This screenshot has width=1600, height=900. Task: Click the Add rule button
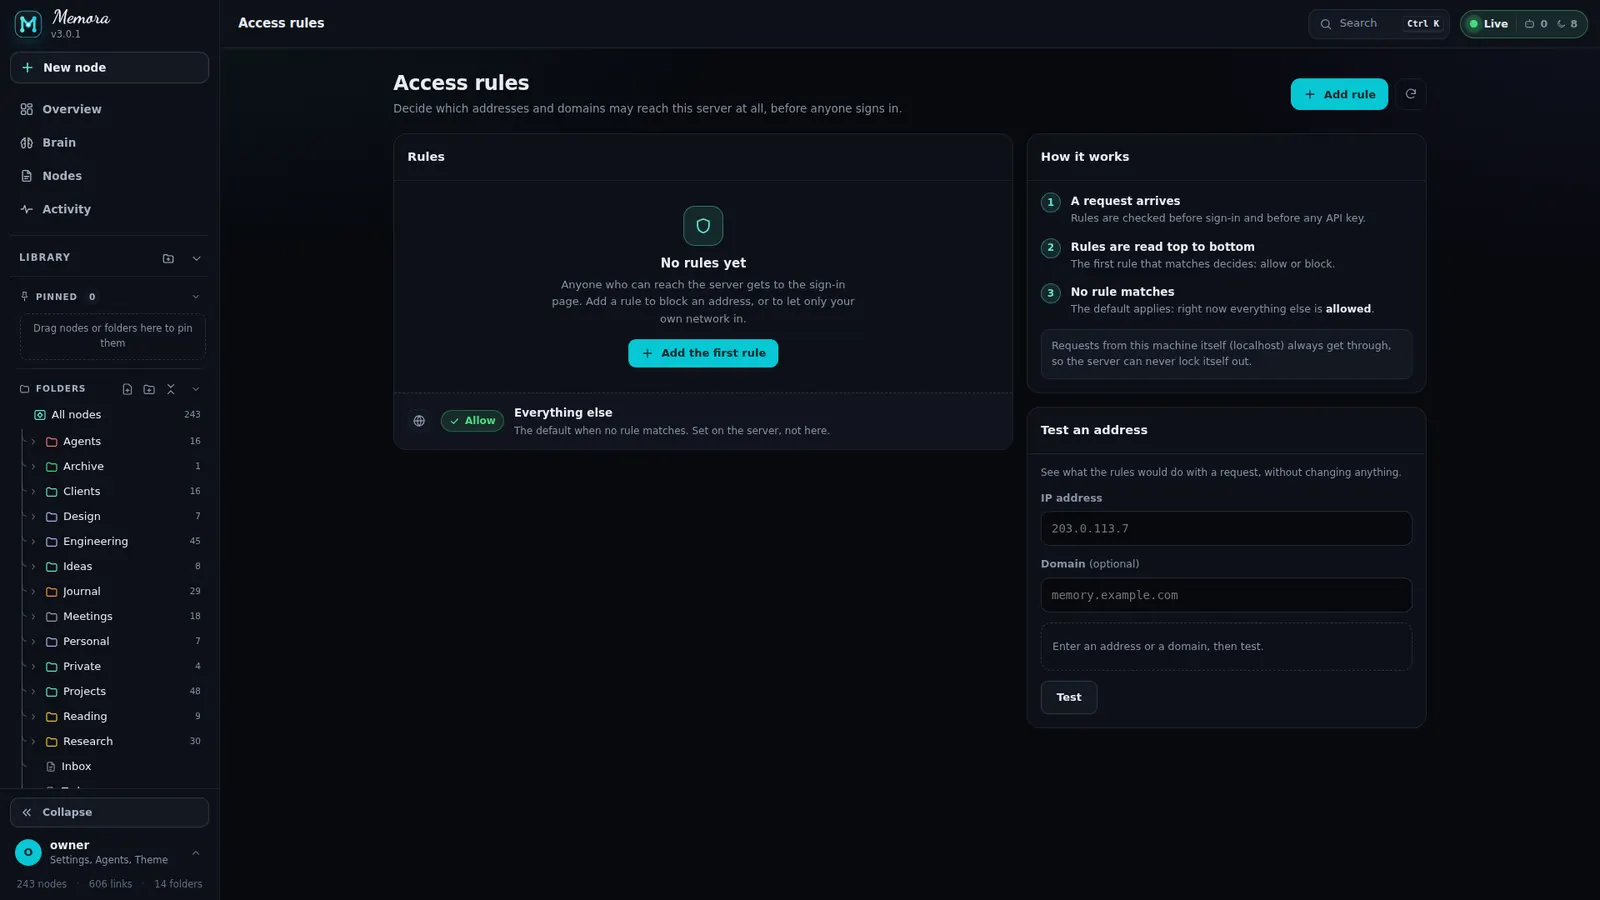point(1339,94)
